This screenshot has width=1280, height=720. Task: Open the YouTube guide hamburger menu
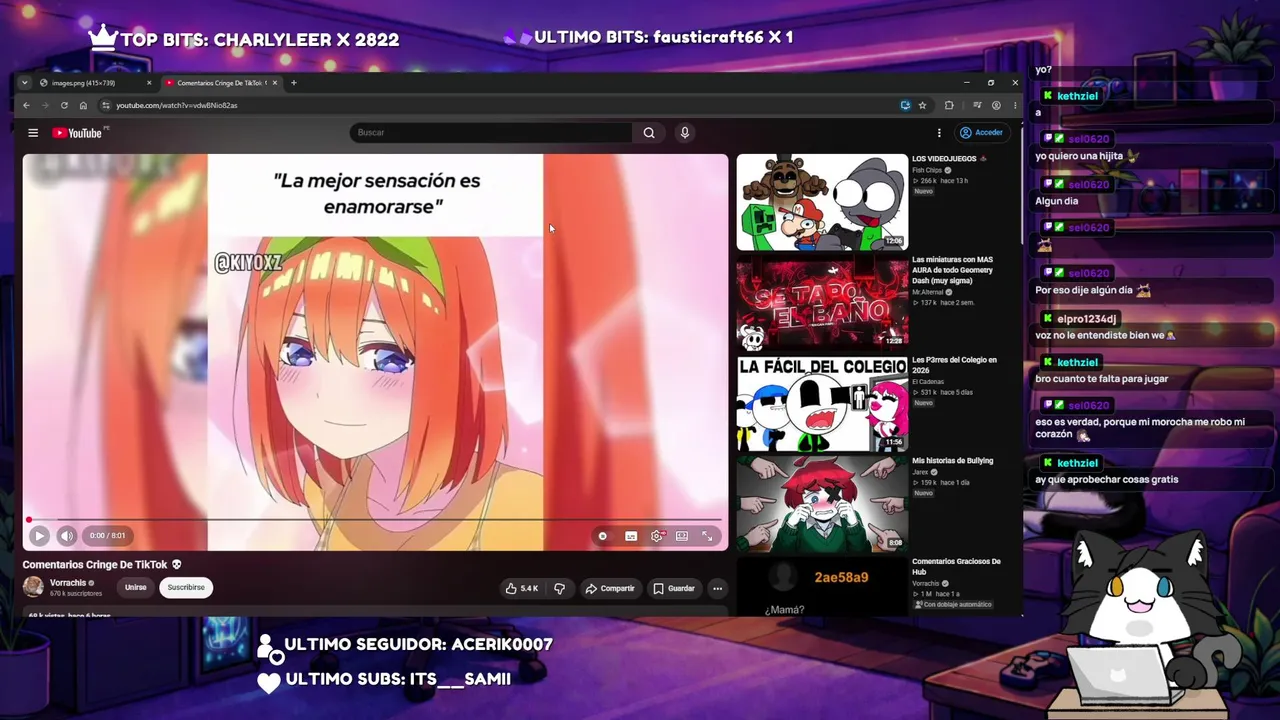[x=33, y=133]
